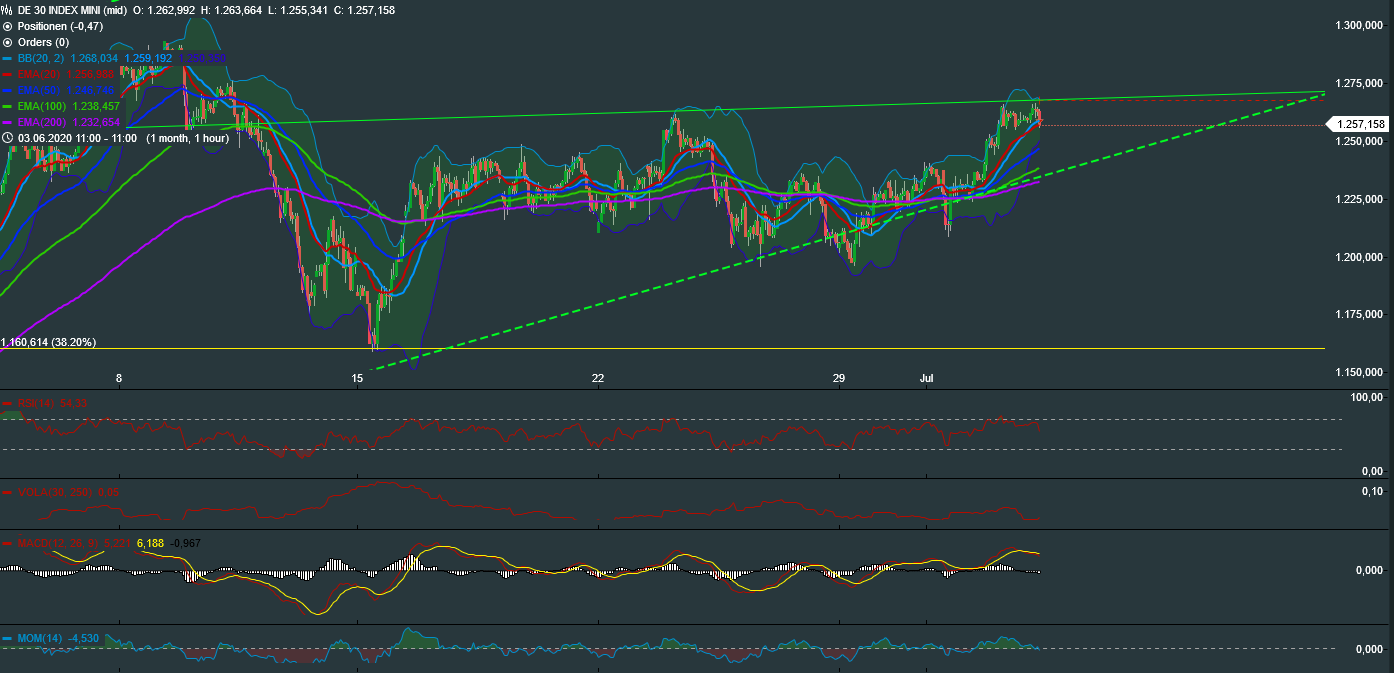Click the Orders (0) label
Image resolution: width=1394 pixels, height=673 pixels.
pos(44,42)
